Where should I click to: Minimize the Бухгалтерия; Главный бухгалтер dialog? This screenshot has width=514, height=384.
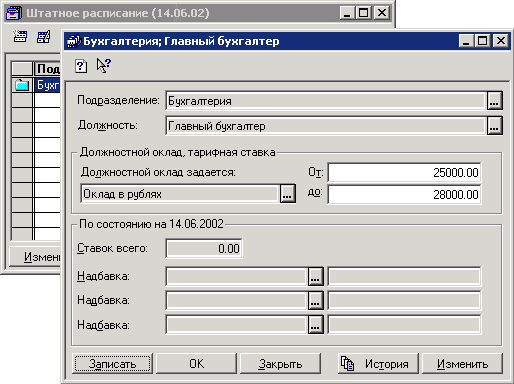click(466, 41)
